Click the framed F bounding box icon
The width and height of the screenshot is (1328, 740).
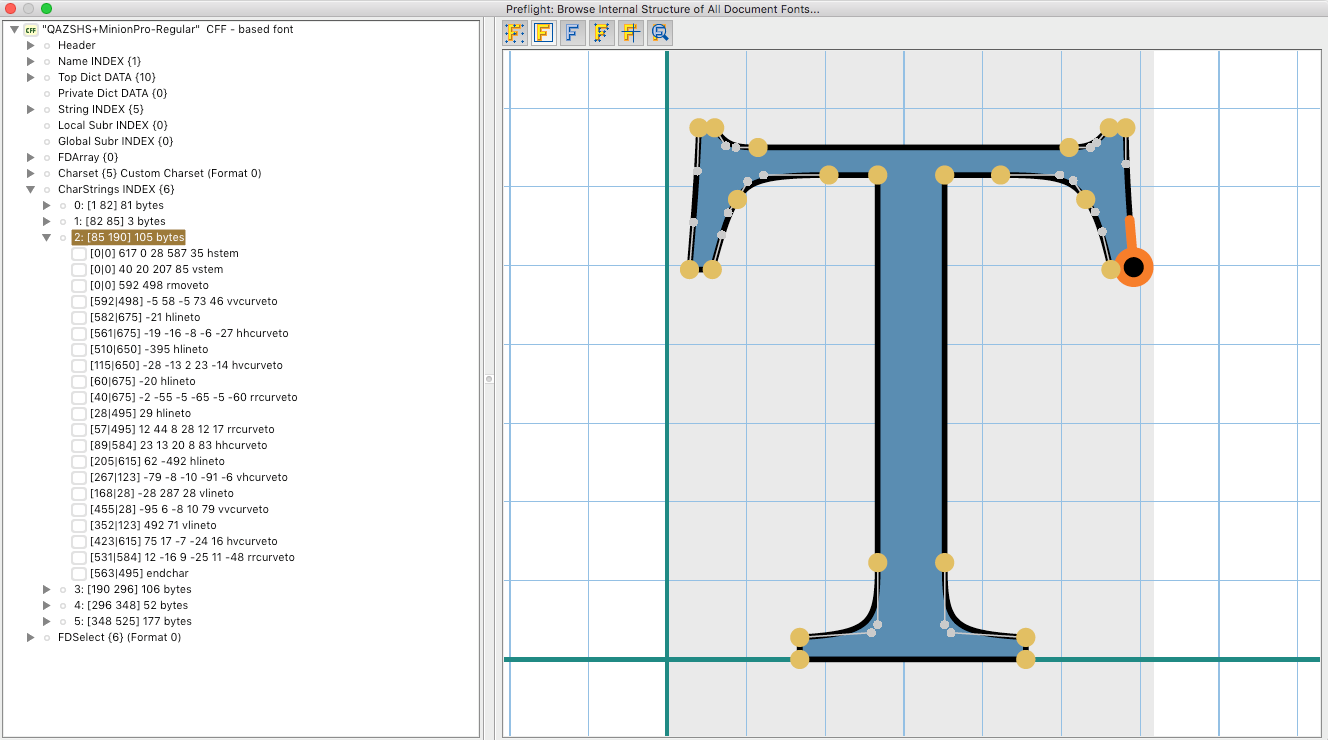544,33
